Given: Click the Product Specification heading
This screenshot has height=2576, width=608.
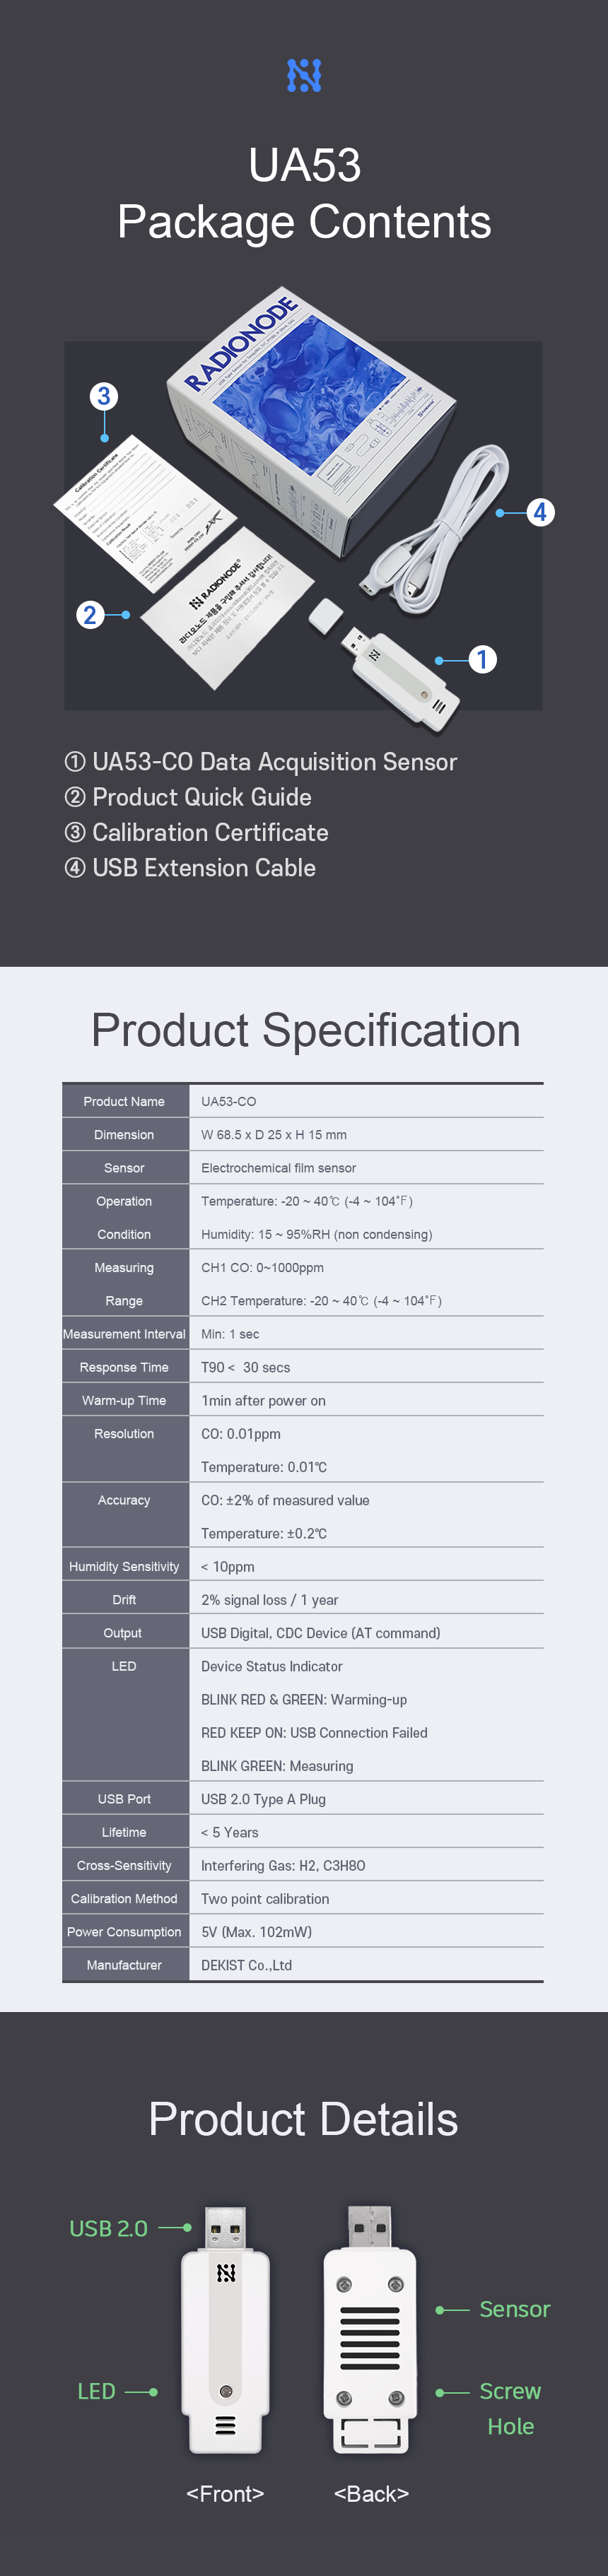Looking at the screenshot, I should tap(305, 1030).
